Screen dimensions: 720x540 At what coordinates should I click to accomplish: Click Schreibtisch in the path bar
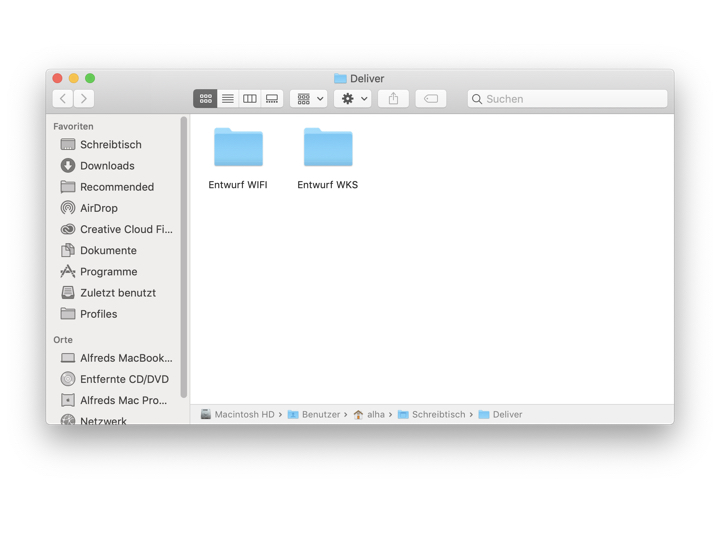click(x=432, y=415)
